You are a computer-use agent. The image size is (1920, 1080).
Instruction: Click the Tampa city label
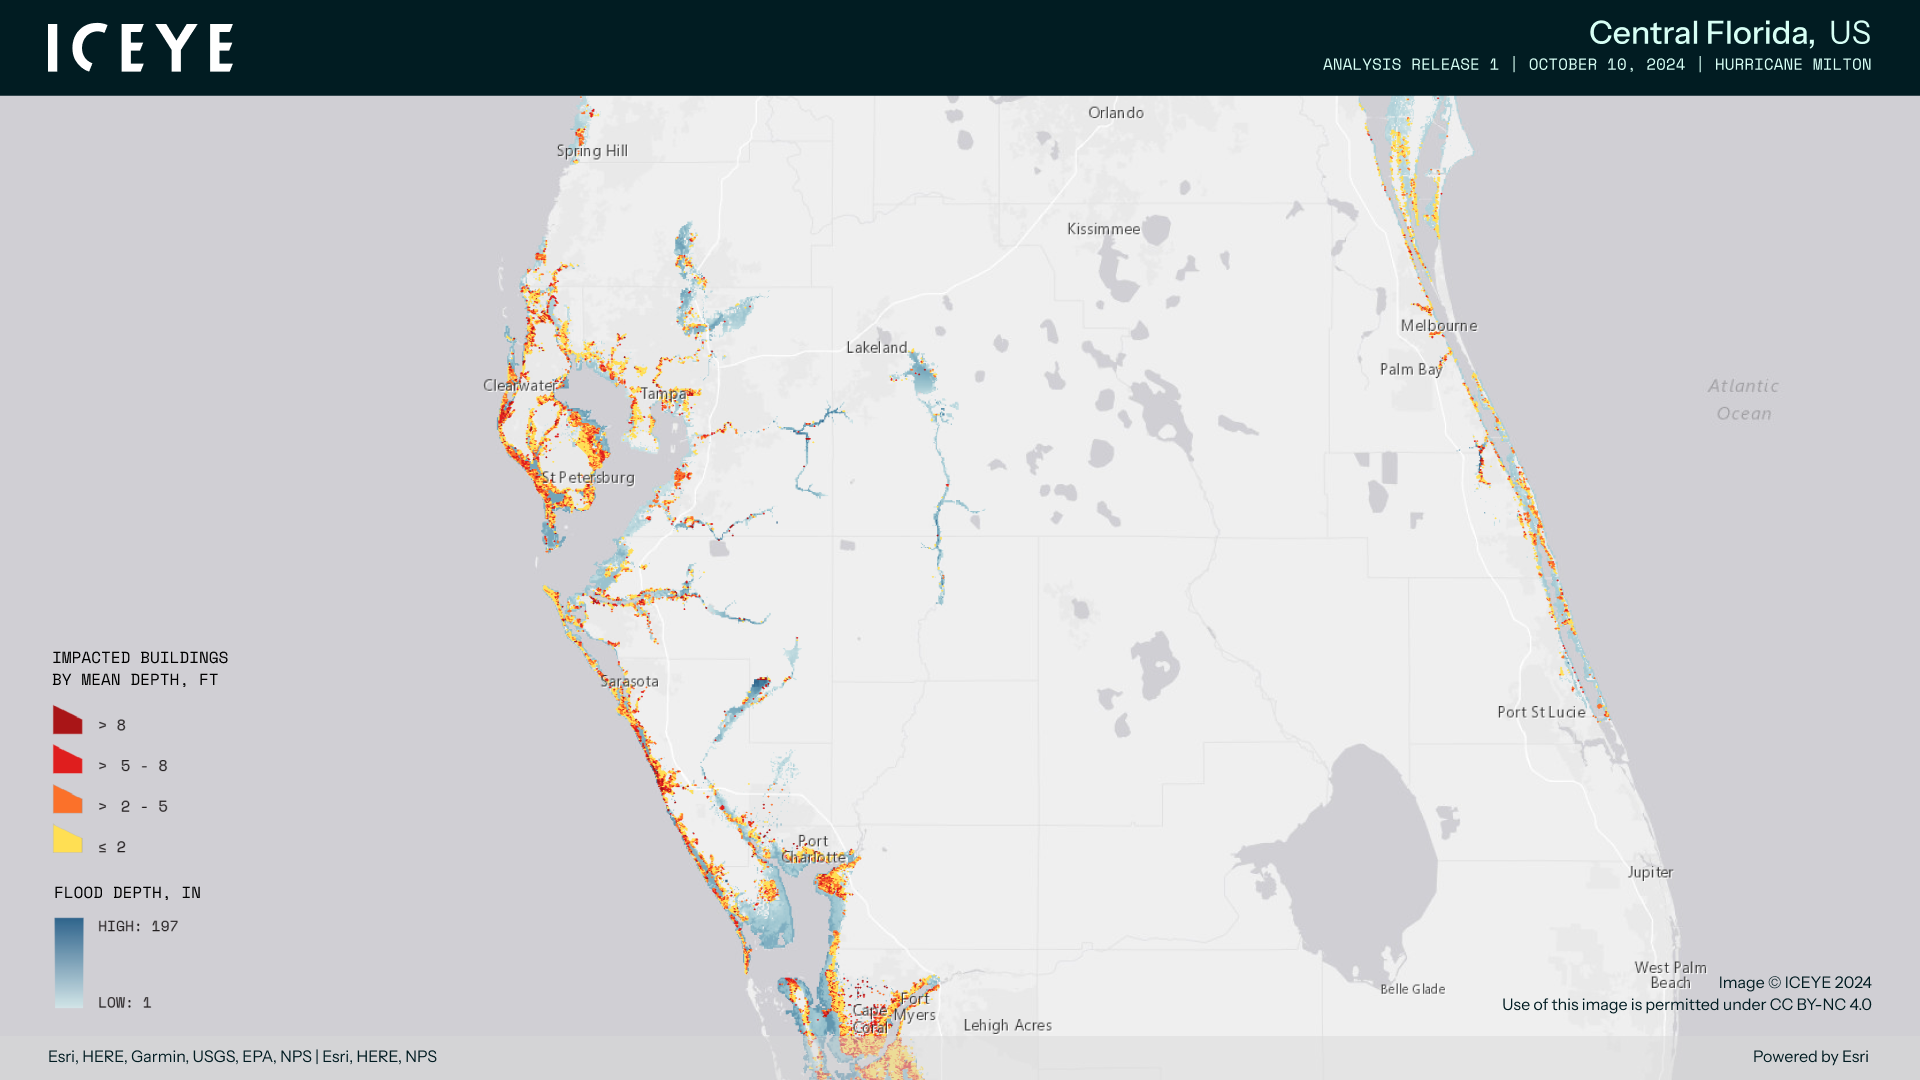tap(663, 394)
